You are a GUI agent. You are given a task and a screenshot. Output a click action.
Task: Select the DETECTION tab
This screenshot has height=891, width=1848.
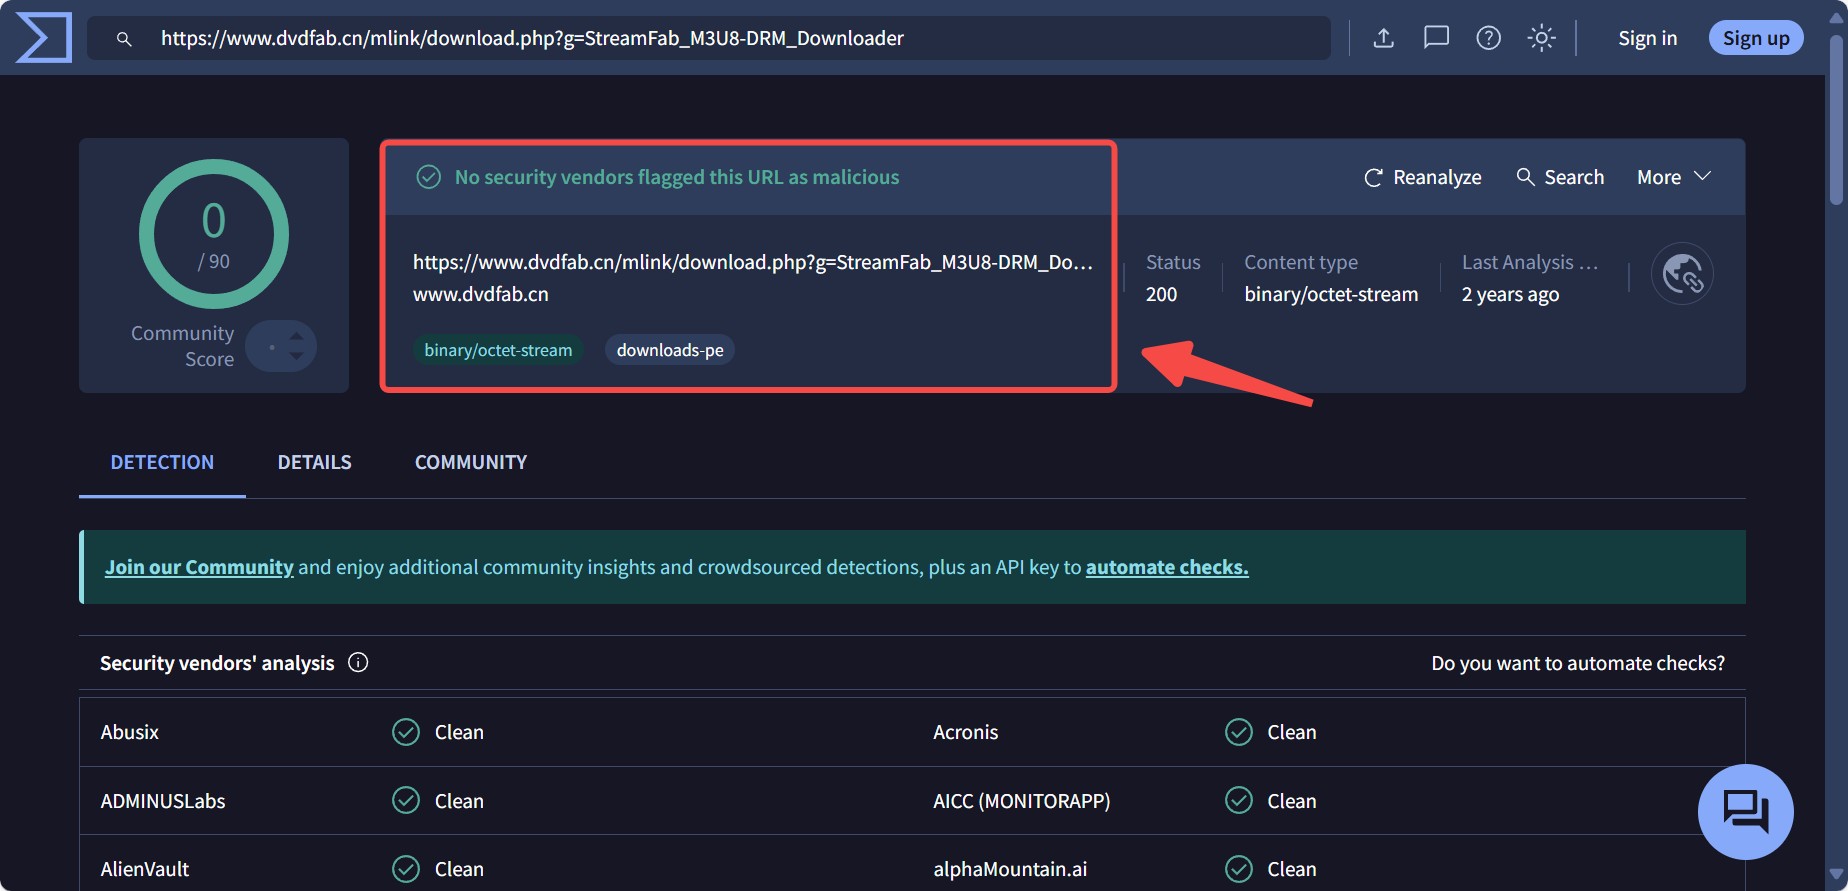coord(162,462)
